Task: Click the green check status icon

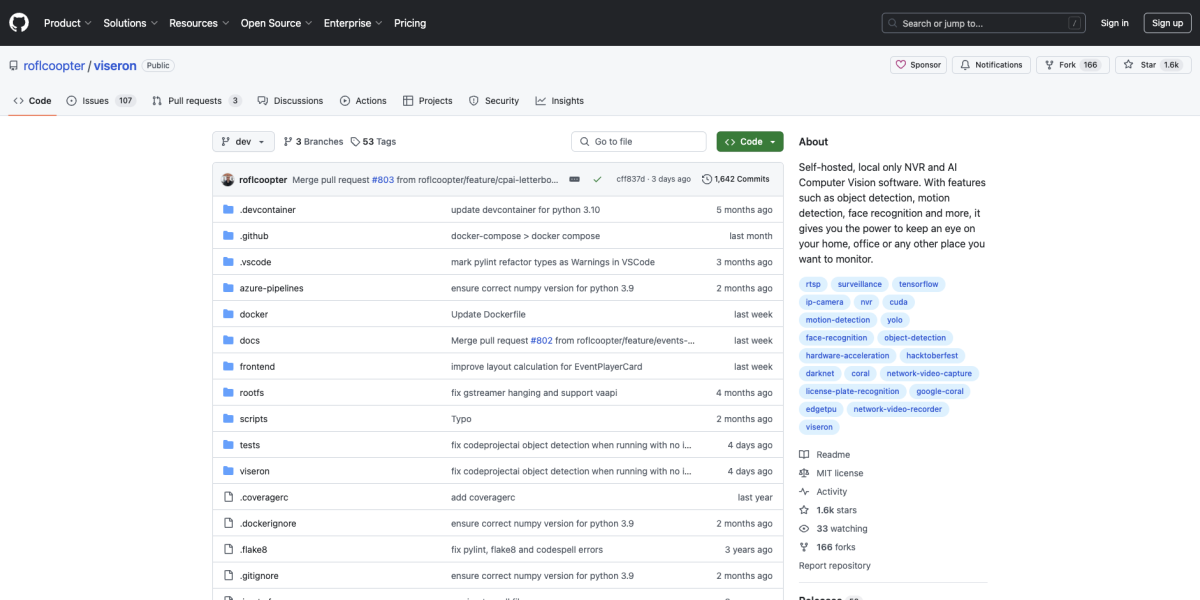Action: 597,179
